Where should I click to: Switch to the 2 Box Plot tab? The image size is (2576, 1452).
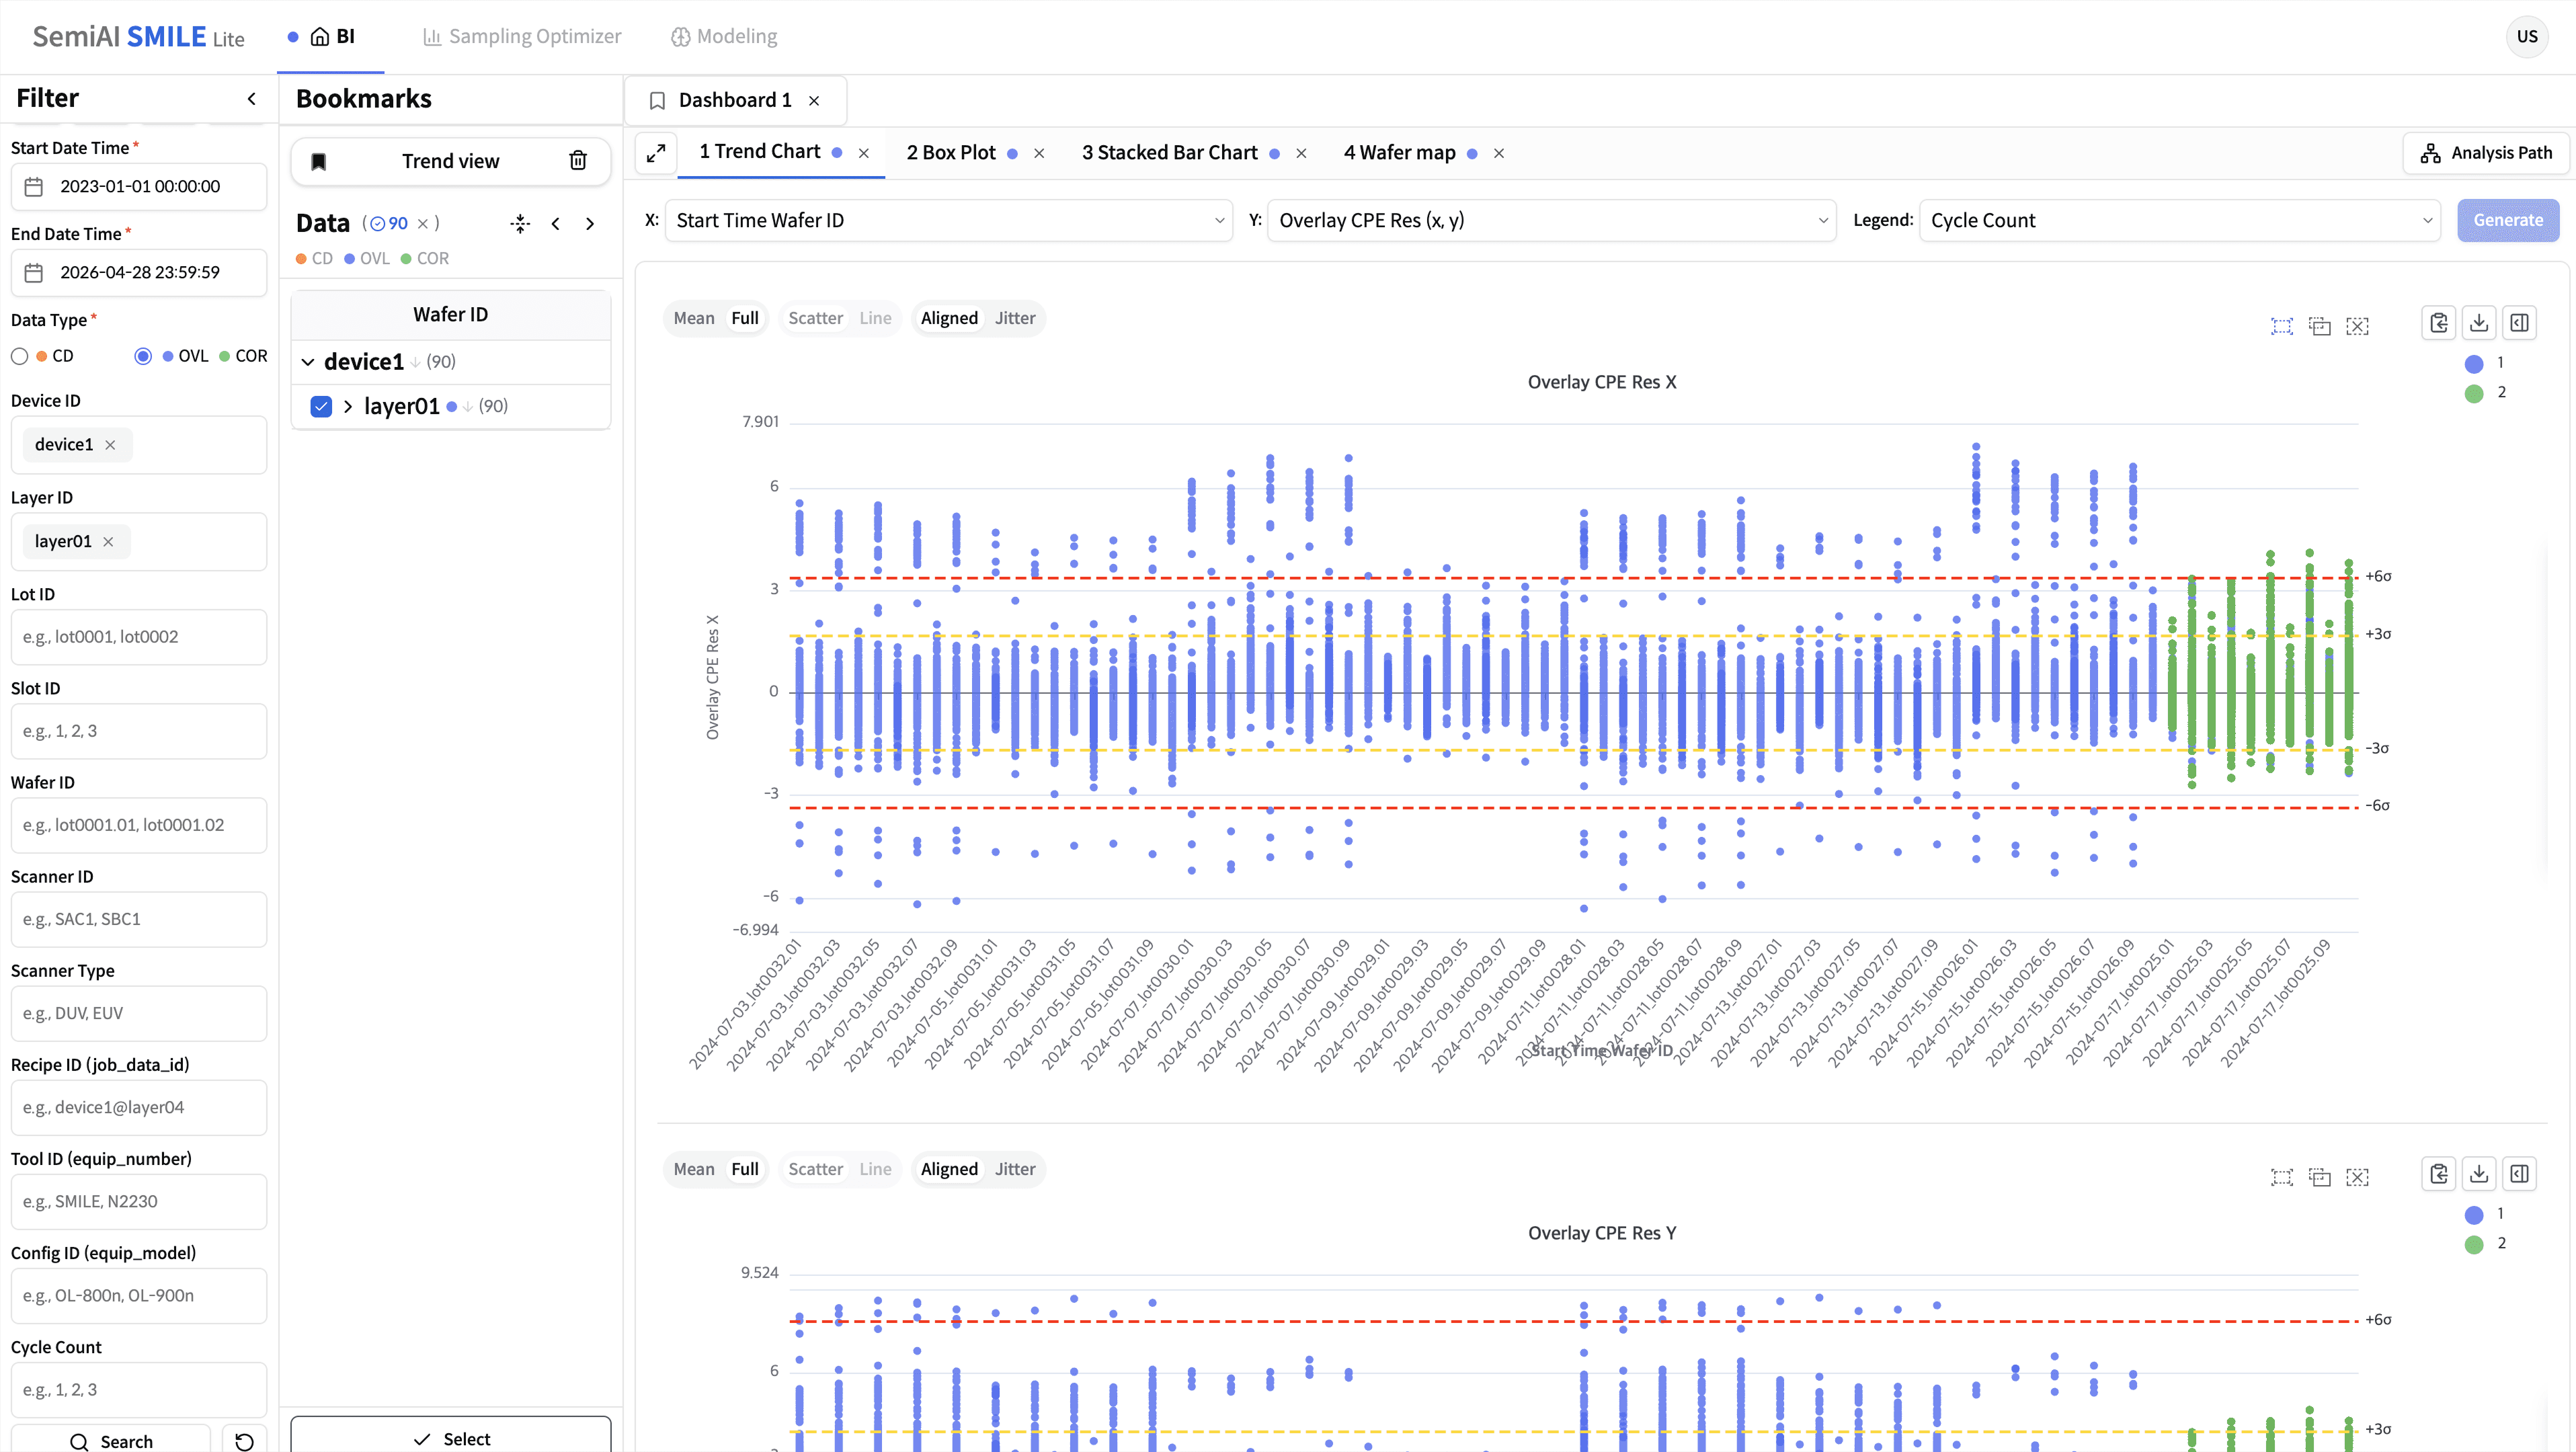pyautogui.click(x=951, y=153)
